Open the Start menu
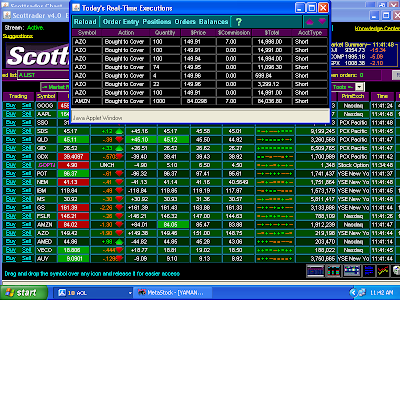 click(23, 293)
